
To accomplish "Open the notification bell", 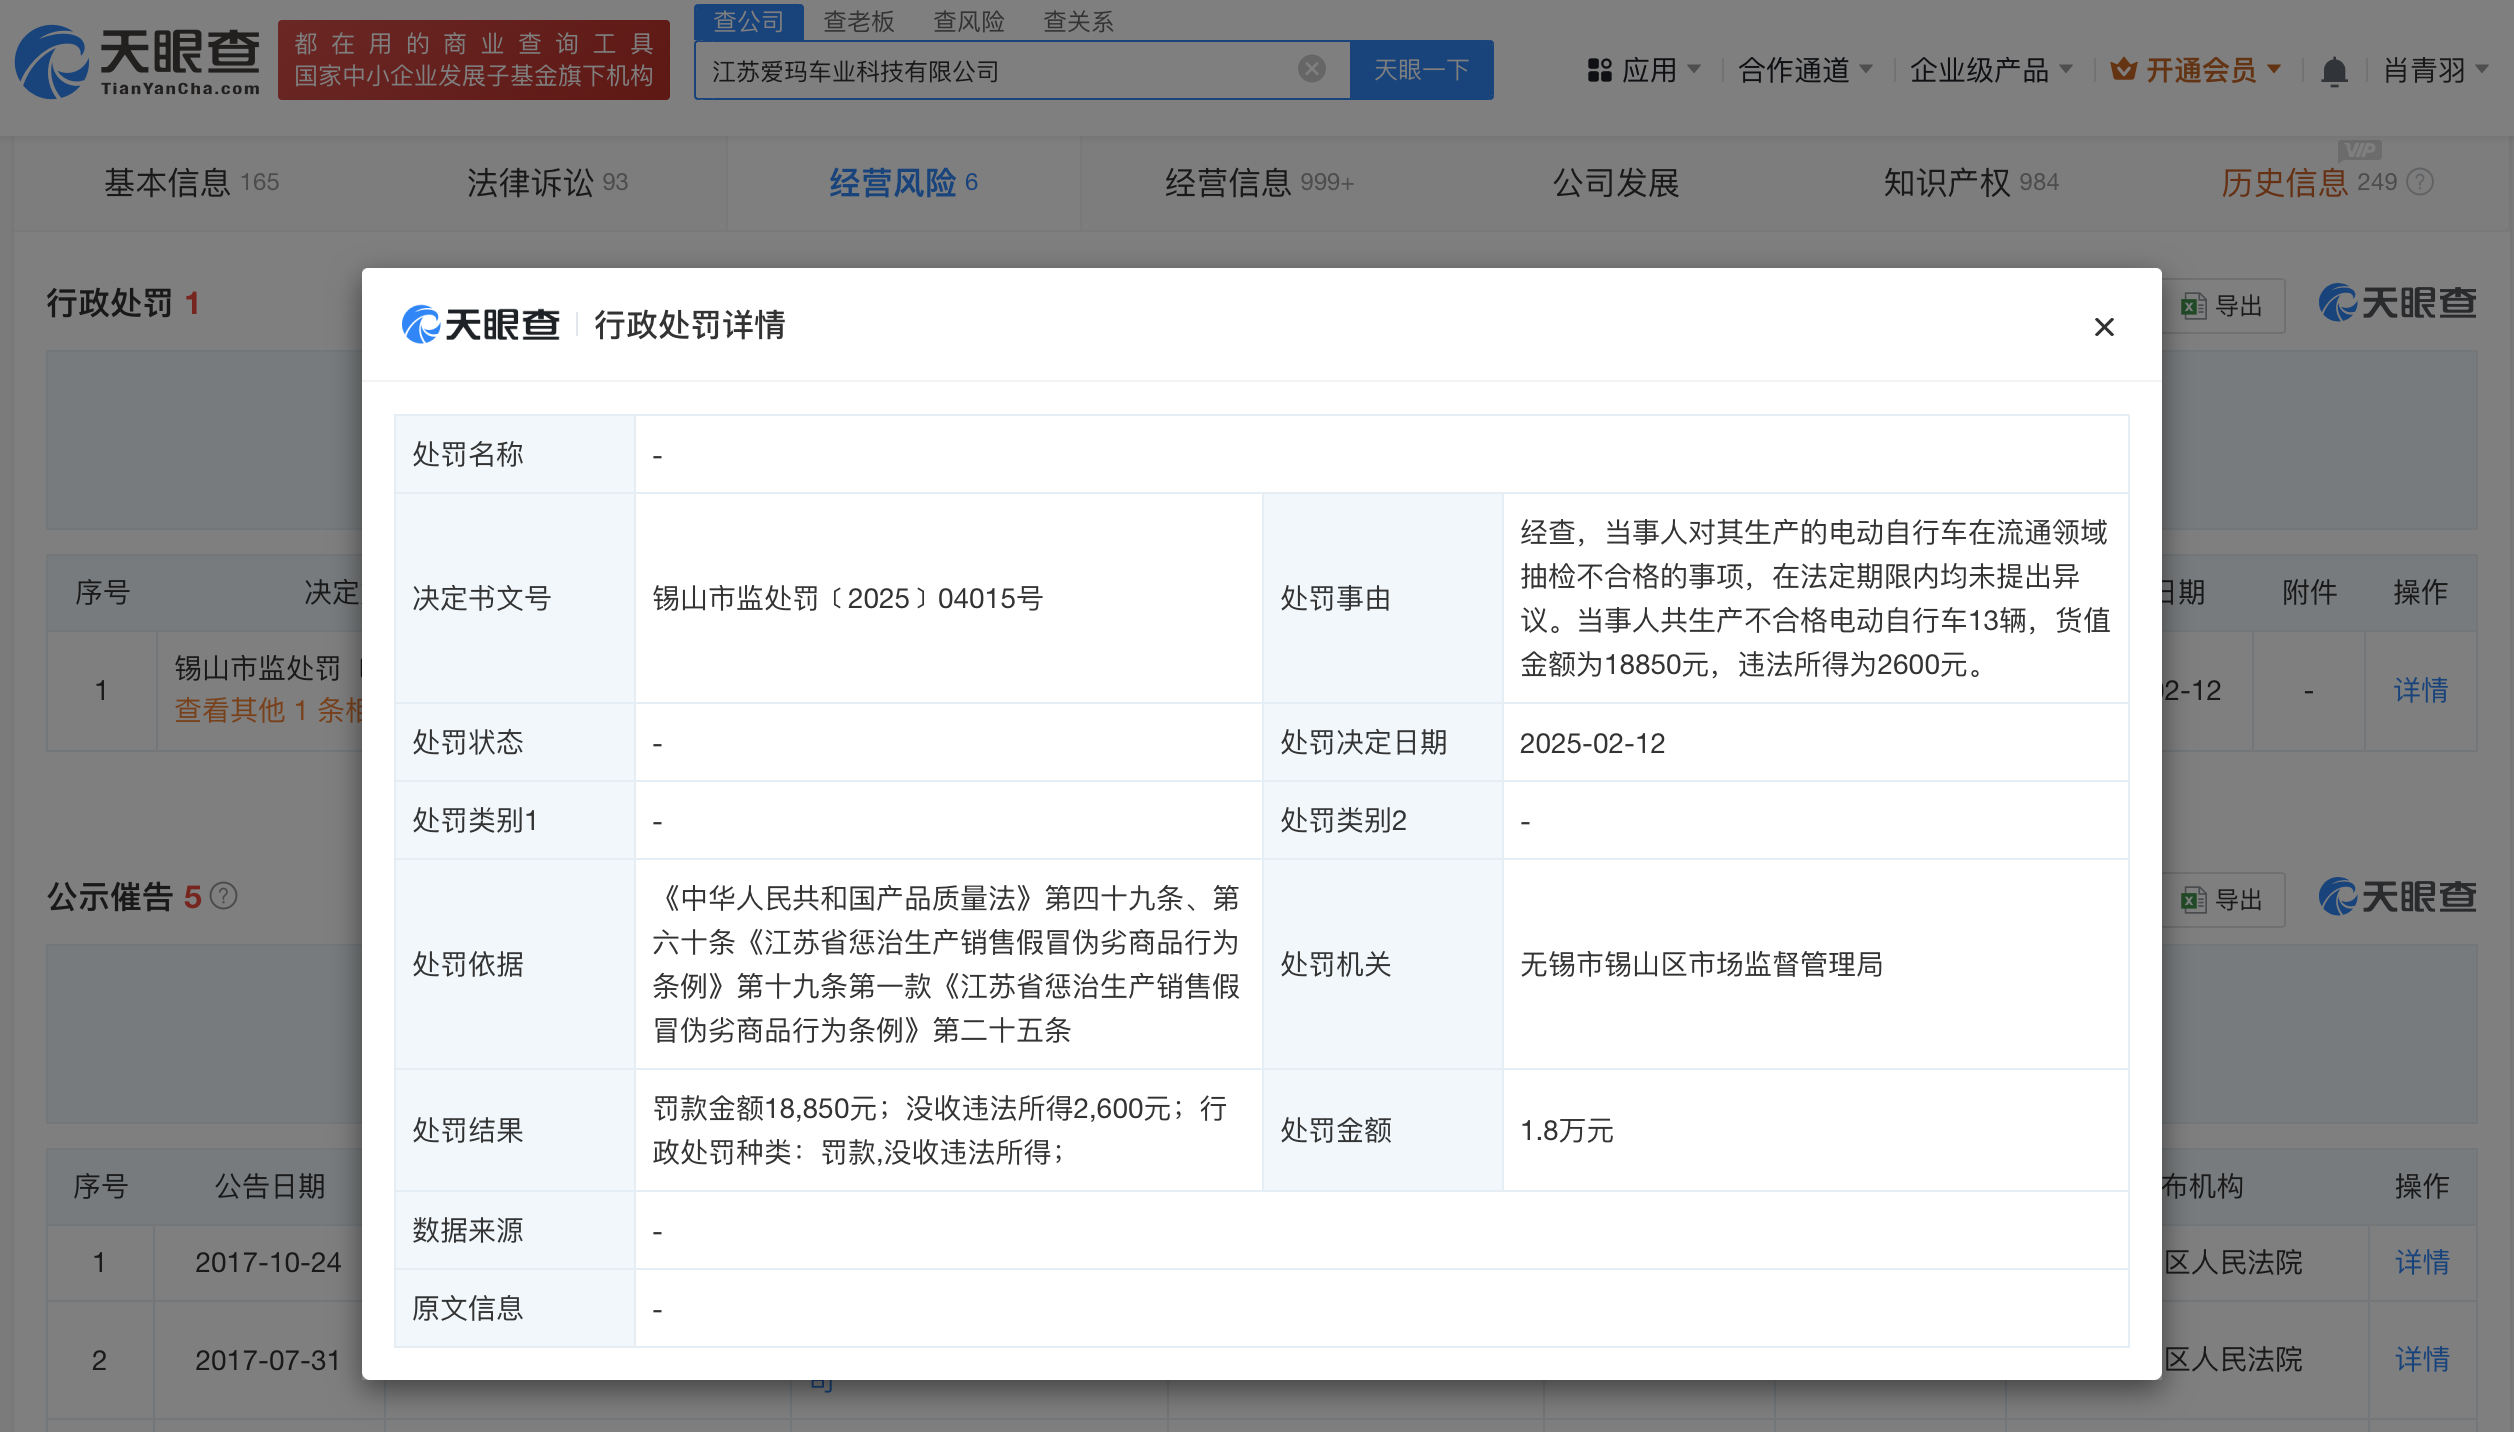I will click(2334, 71).
